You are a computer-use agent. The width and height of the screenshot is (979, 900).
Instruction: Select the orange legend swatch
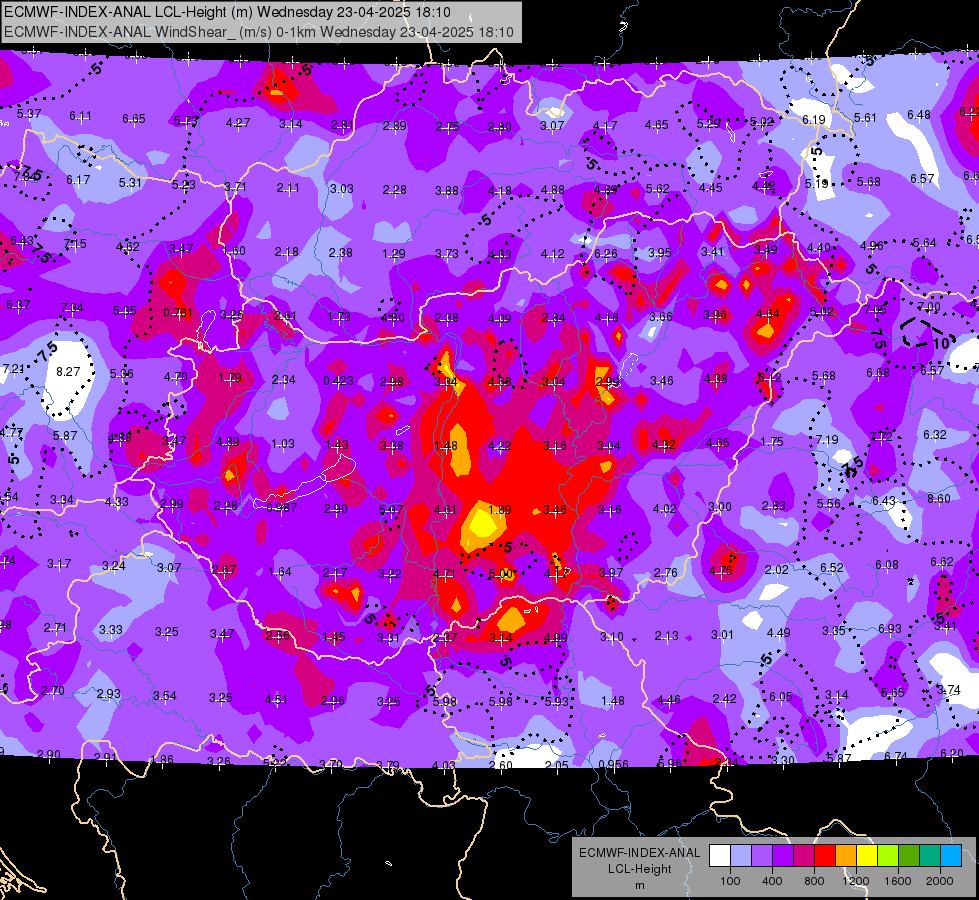click(846, 856)
